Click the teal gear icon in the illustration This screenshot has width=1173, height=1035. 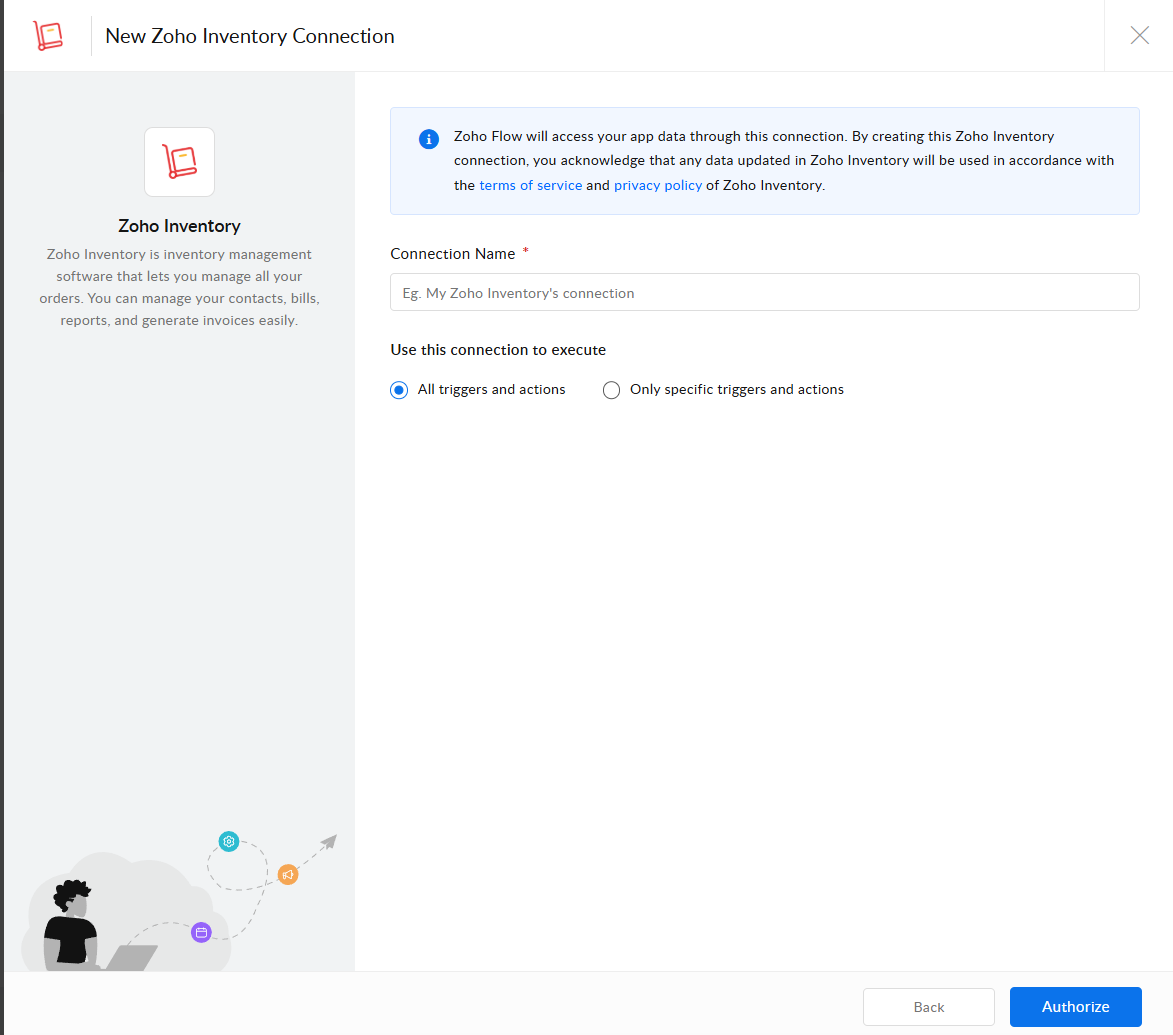tap(229, 841)
